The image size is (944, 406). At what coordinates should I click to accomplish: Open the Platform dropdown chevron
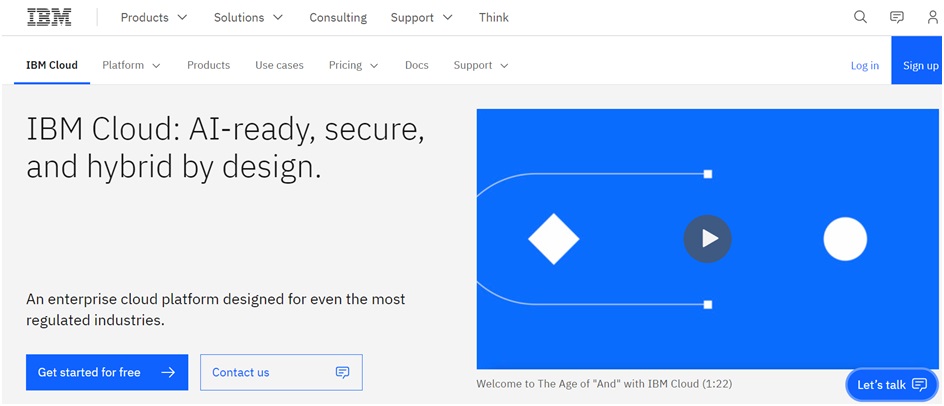click(156, 66)
